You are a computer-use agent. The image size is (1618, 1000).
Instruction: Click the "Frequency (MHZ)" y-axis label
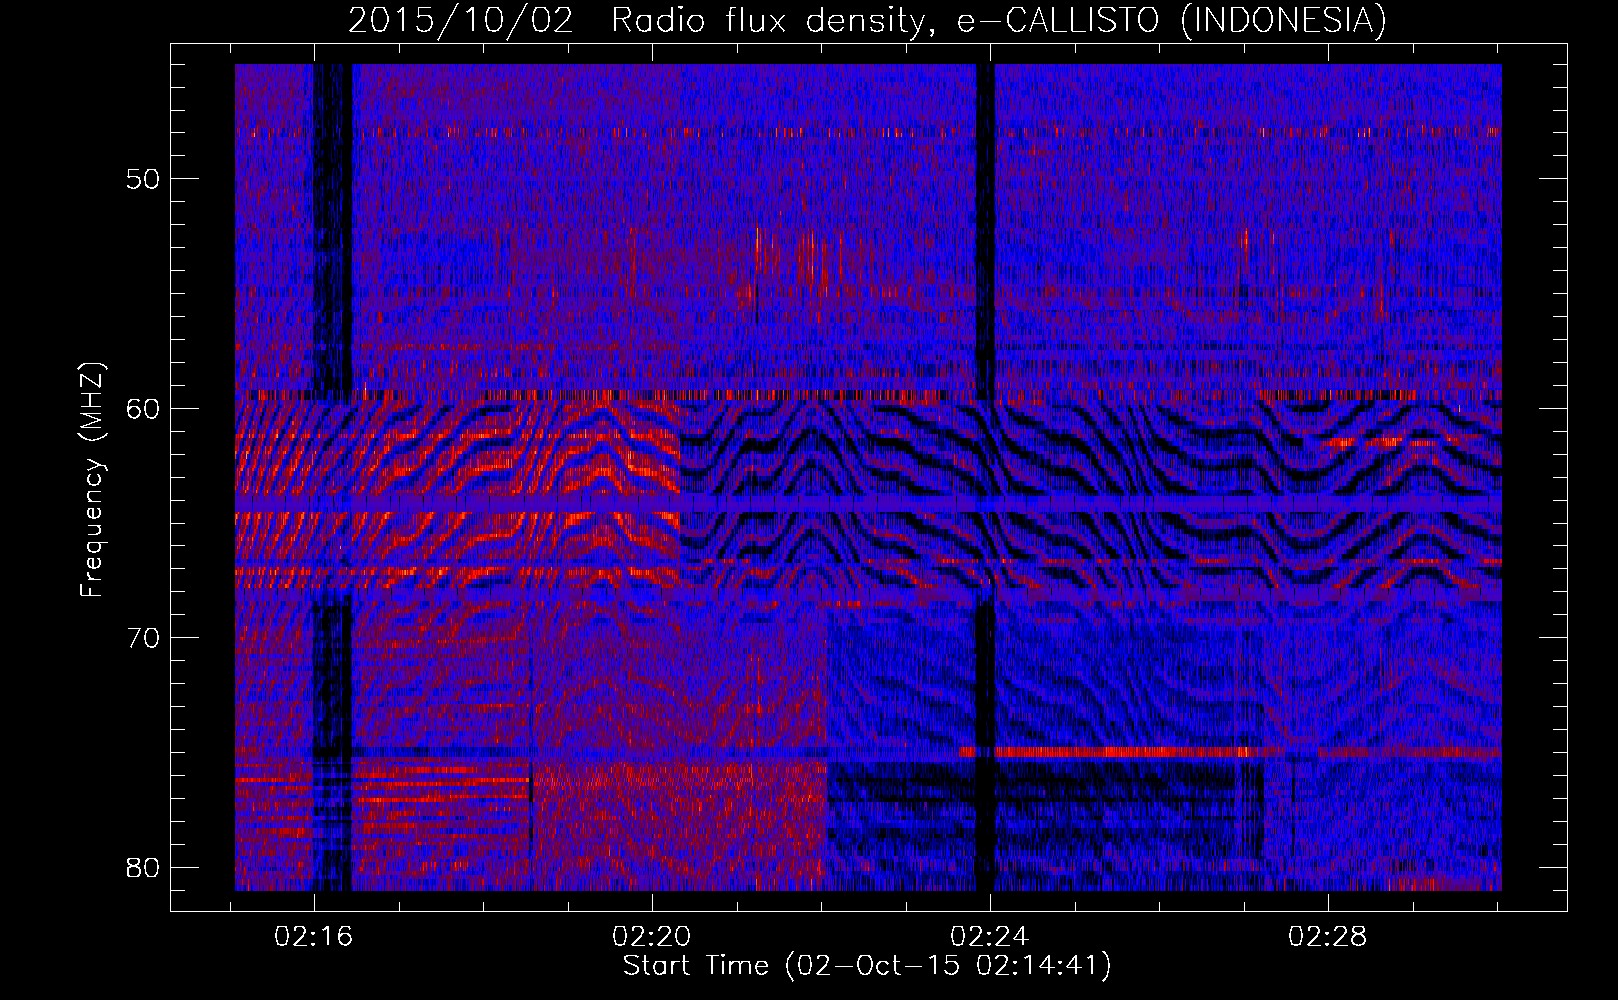point(92,480)
